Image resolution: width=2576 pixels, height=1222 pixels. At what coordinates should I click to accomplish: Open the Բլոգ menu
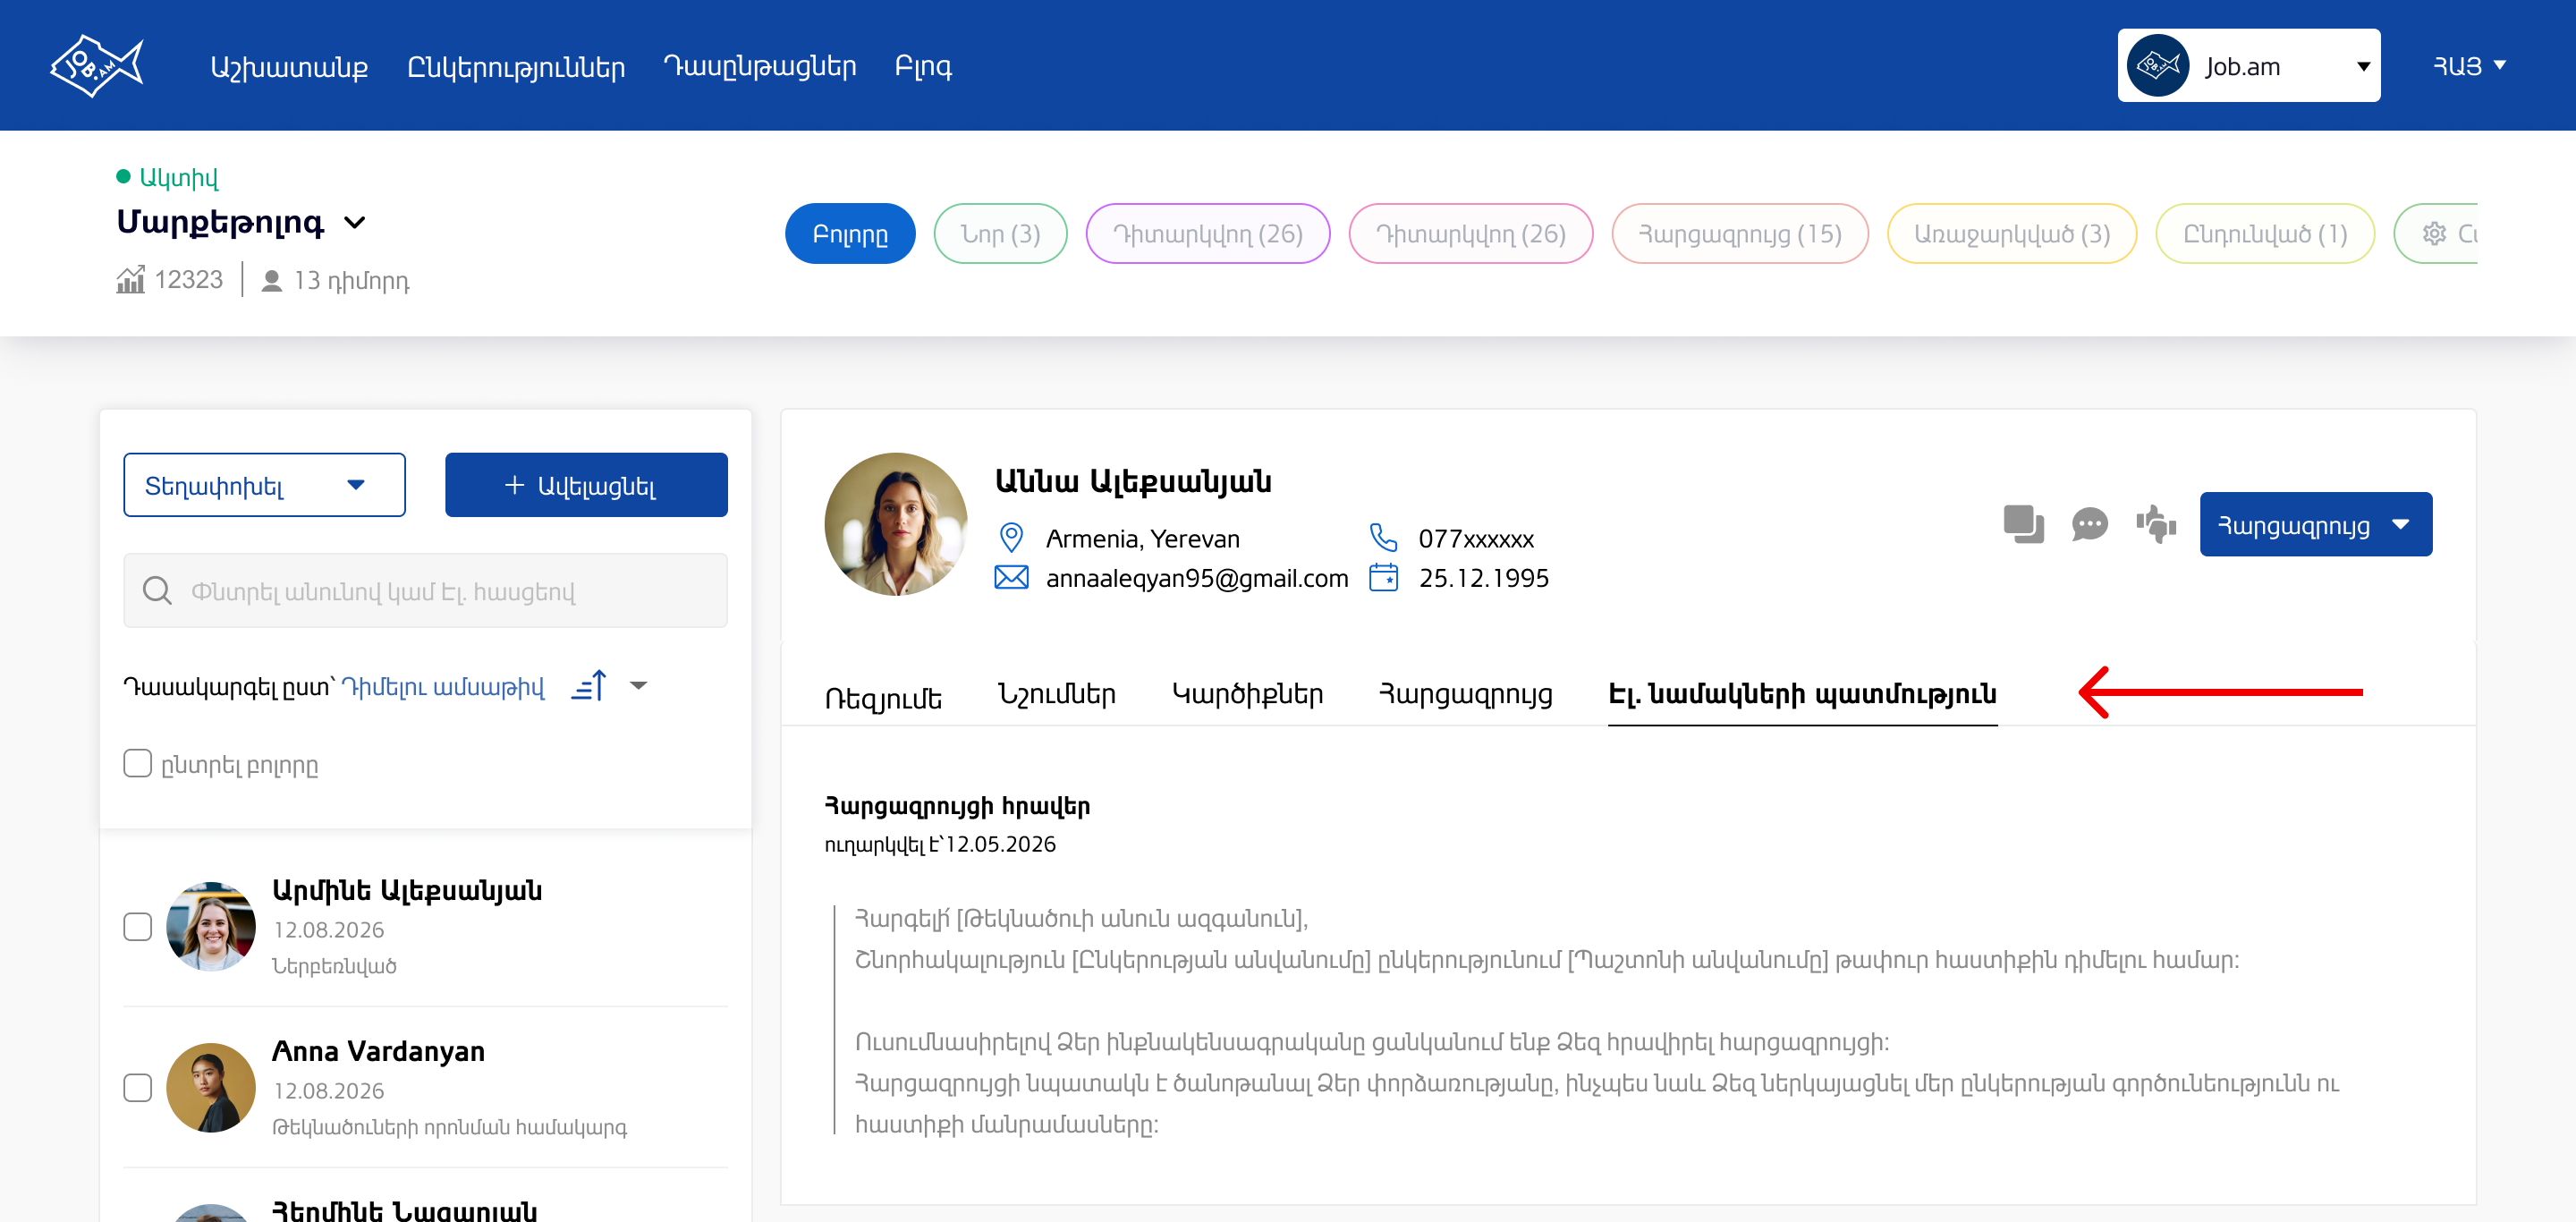[x=923, y=66]
